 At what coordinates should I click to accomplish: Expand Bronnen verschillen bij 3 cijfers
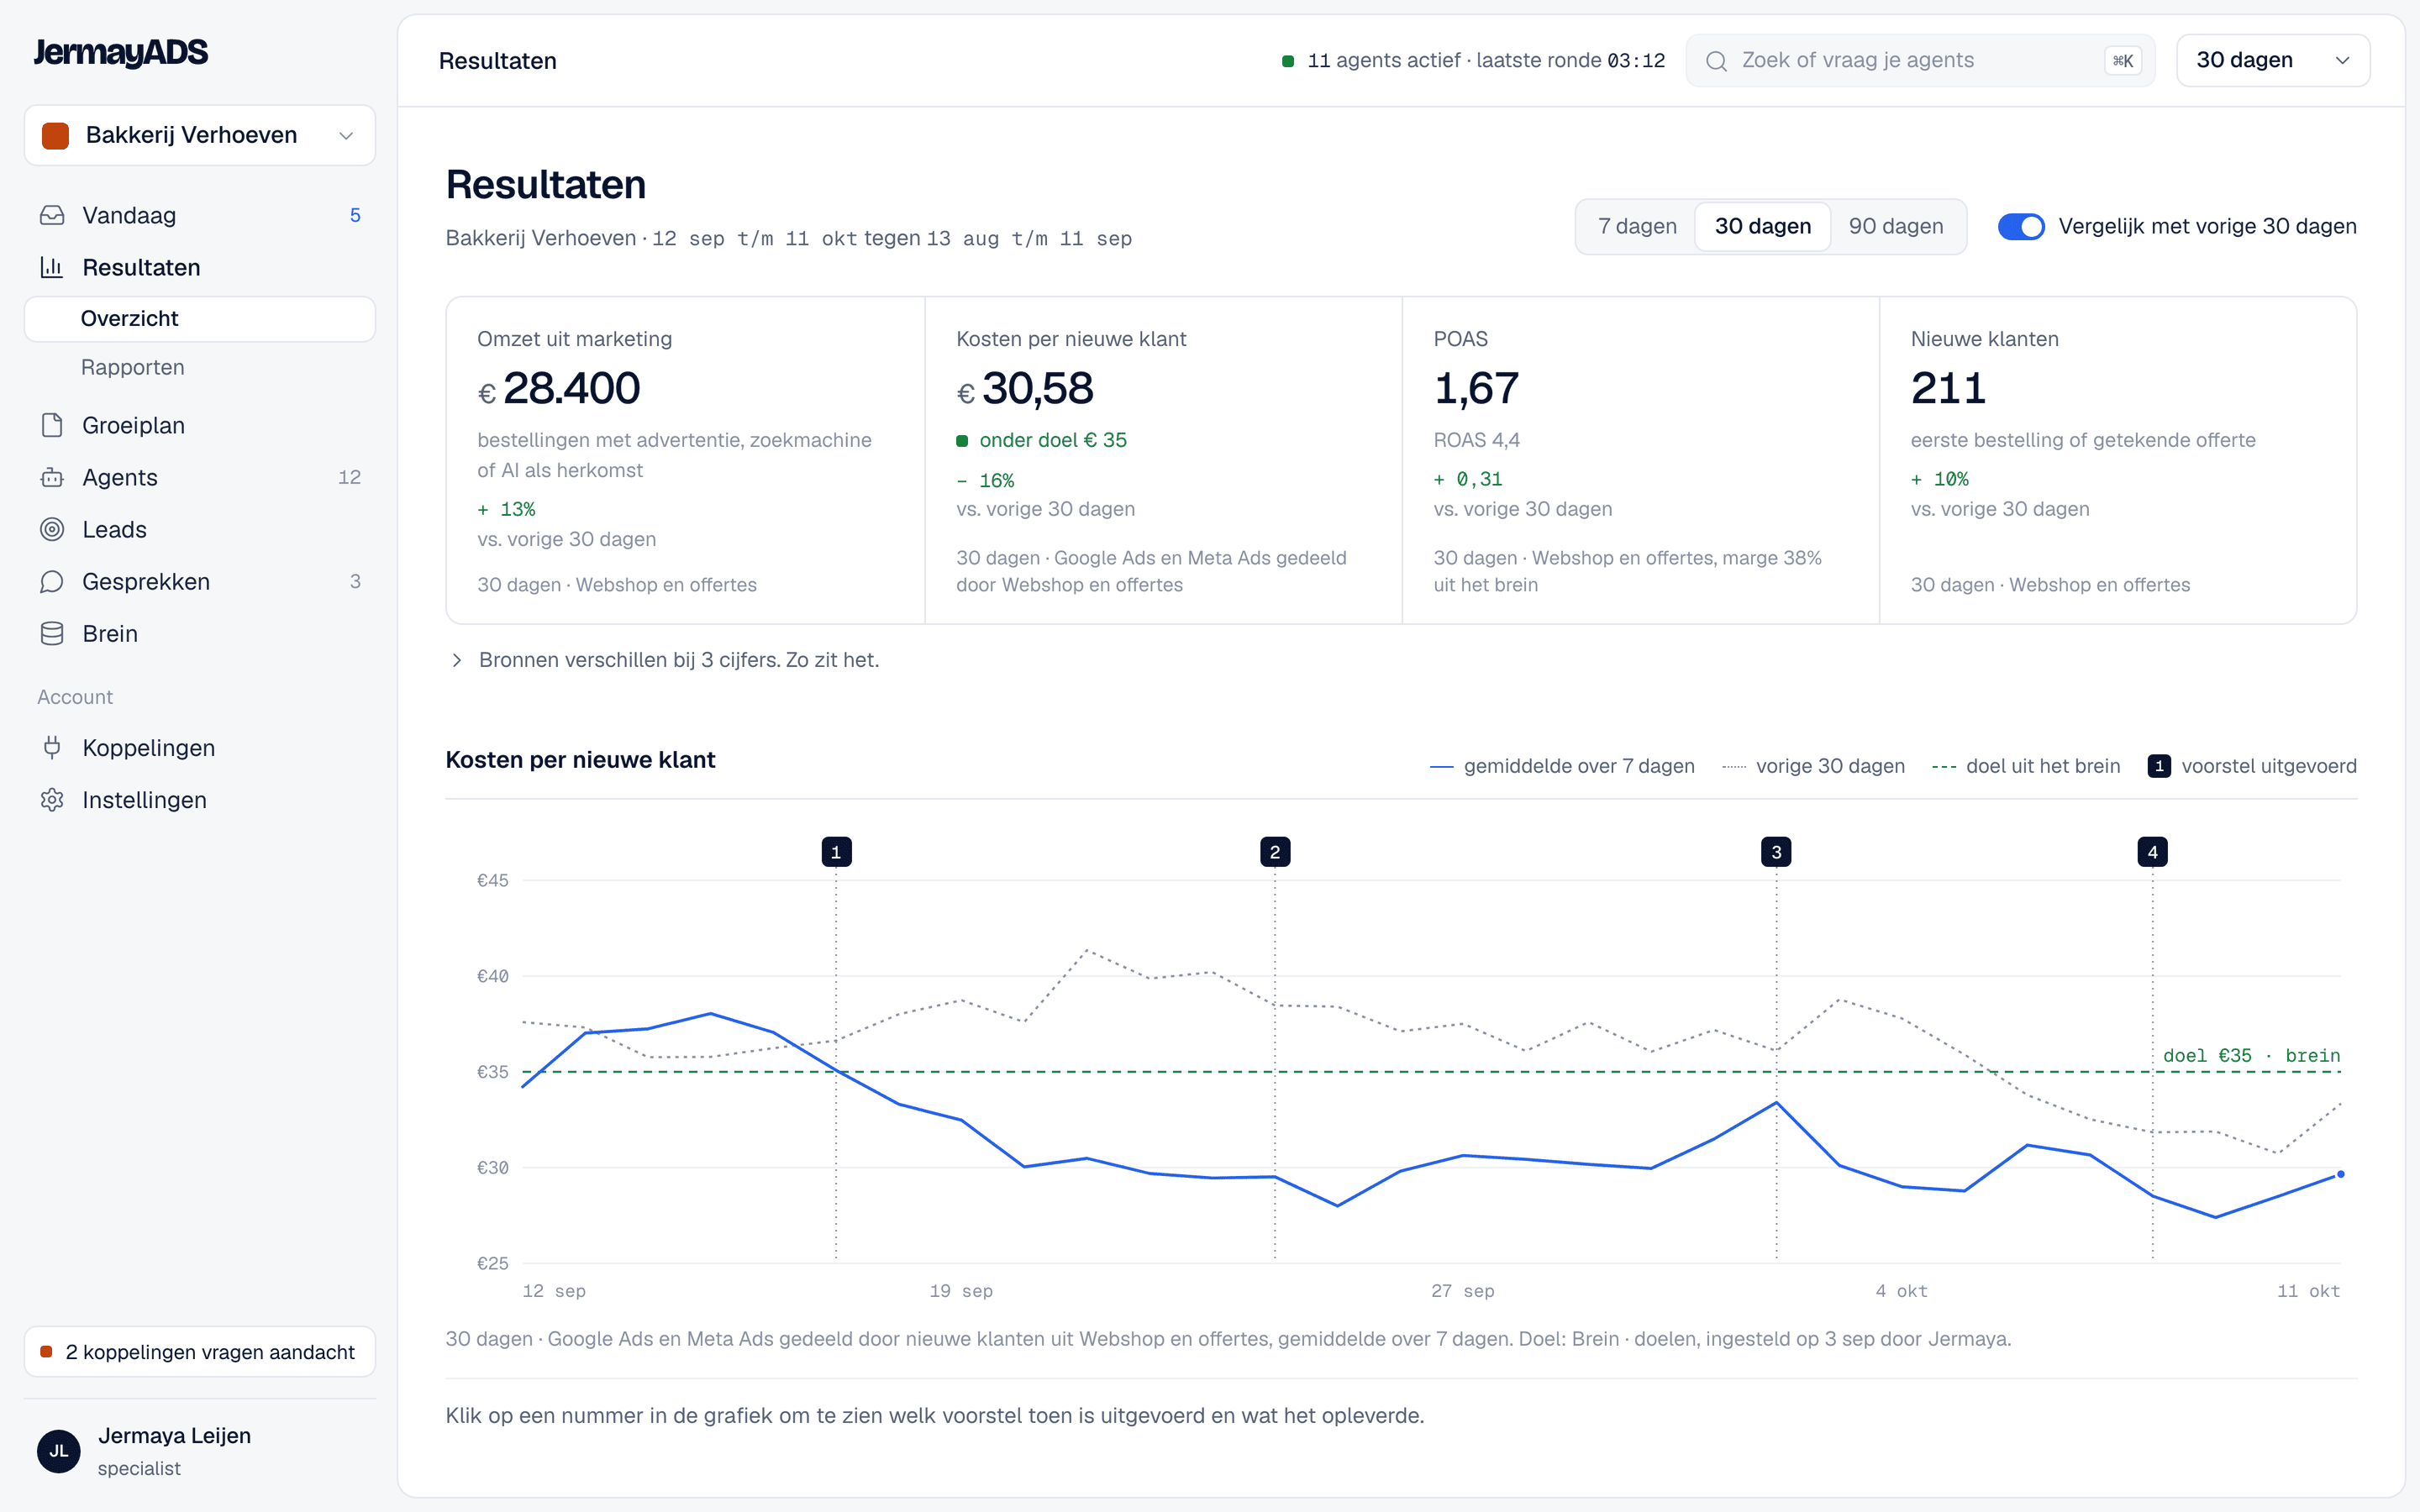(x=663, y=660)
